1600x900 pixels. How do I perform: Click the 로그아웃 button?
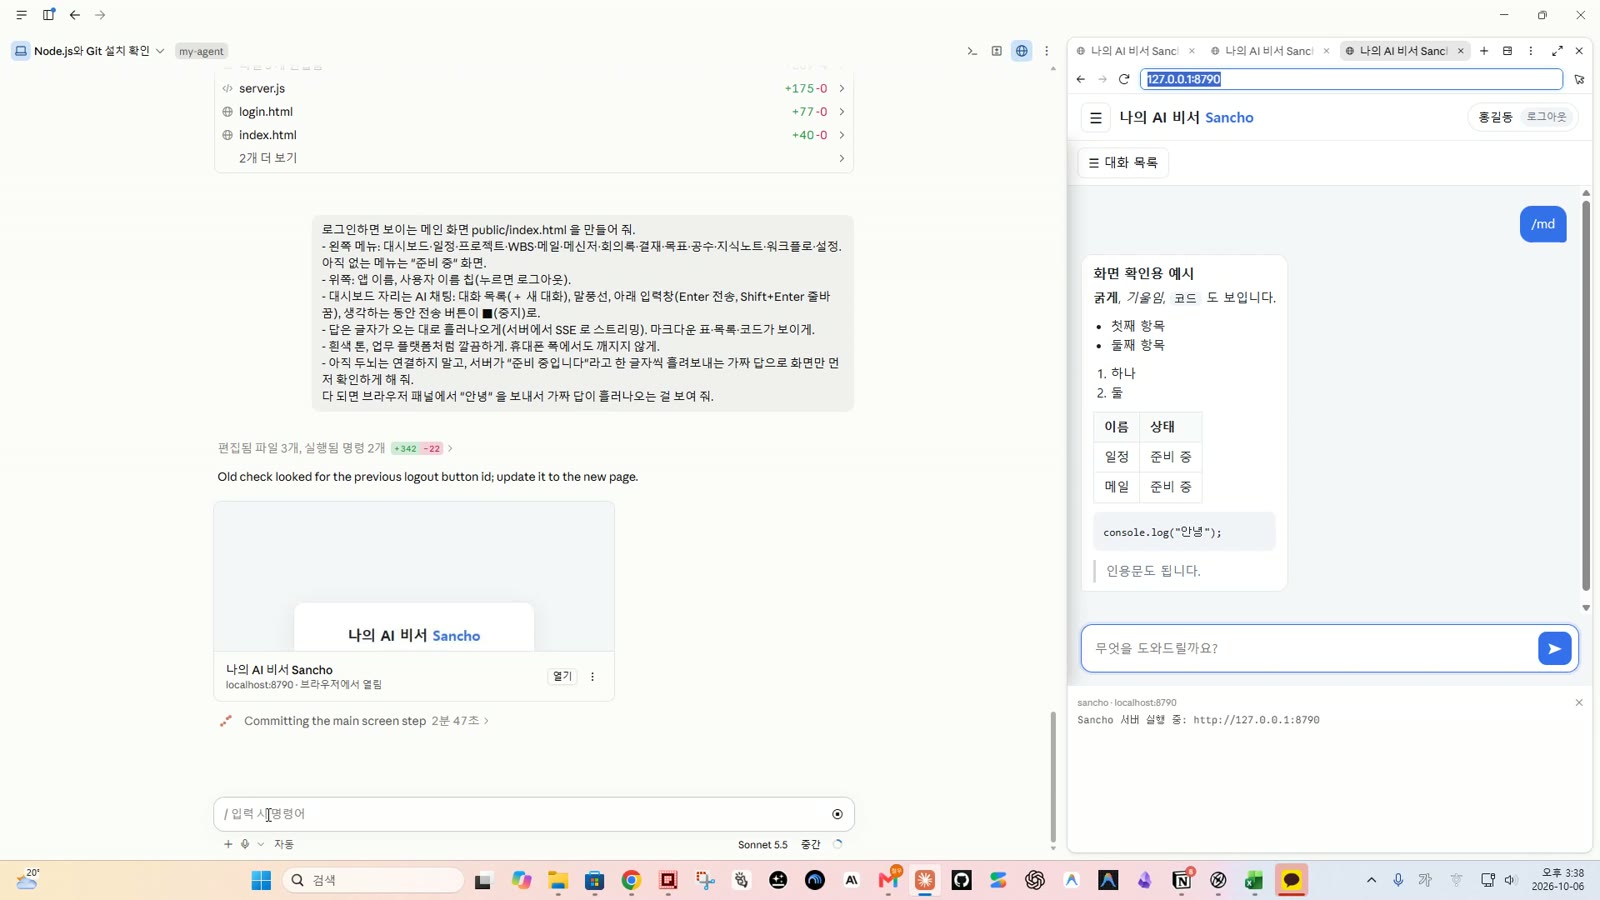(1546, 117)
